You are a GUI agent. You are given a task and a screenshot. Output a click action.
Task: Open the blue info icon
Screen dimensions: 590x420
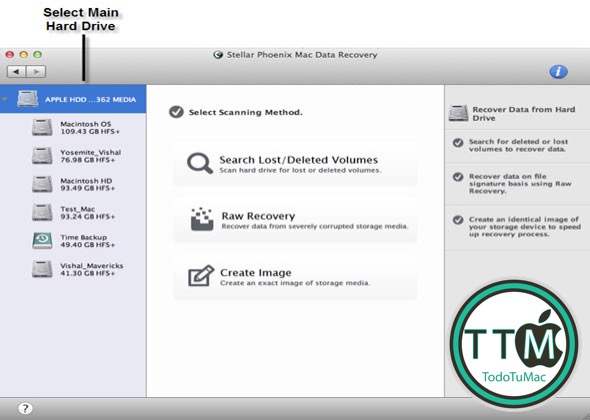(558, 72)
